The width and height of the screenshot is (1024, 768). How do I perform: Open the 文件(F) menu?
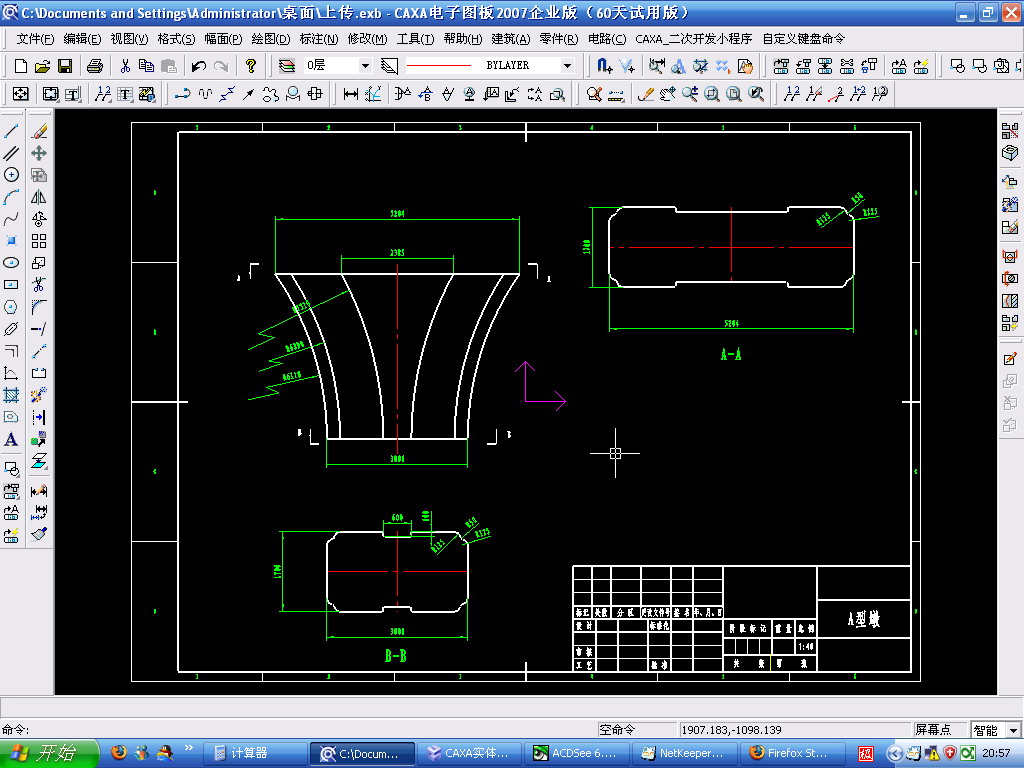(35, 39)
